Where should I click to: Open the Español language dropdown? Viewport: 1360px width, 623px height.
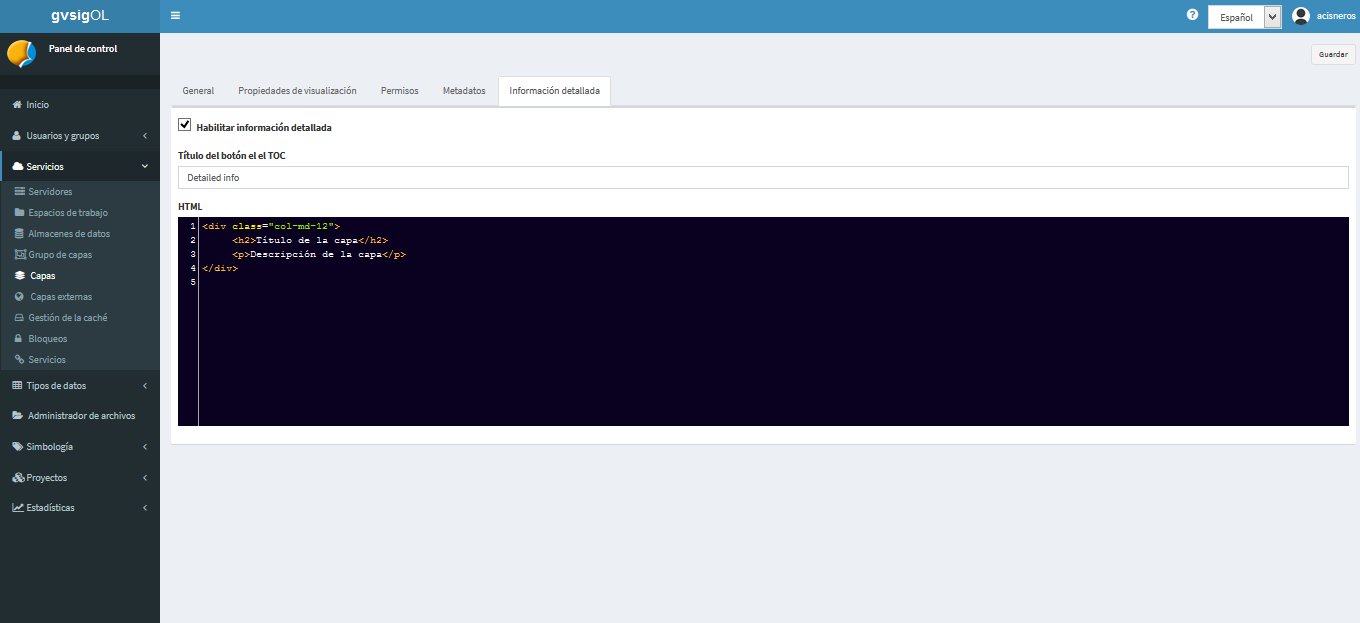[x=1244, y=17]
